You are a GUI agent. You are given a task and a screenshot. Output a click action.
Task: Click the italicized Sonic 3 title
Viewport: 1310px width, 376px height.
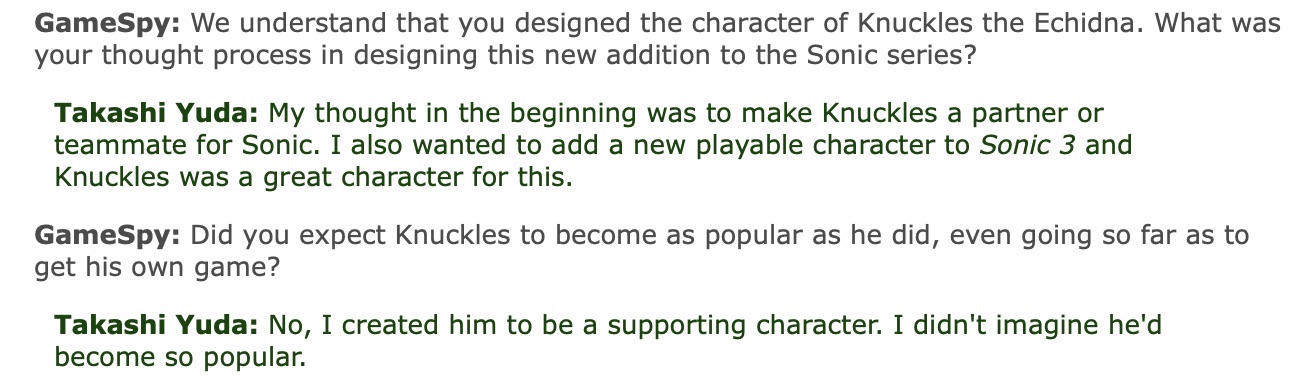click(1027, 145)
